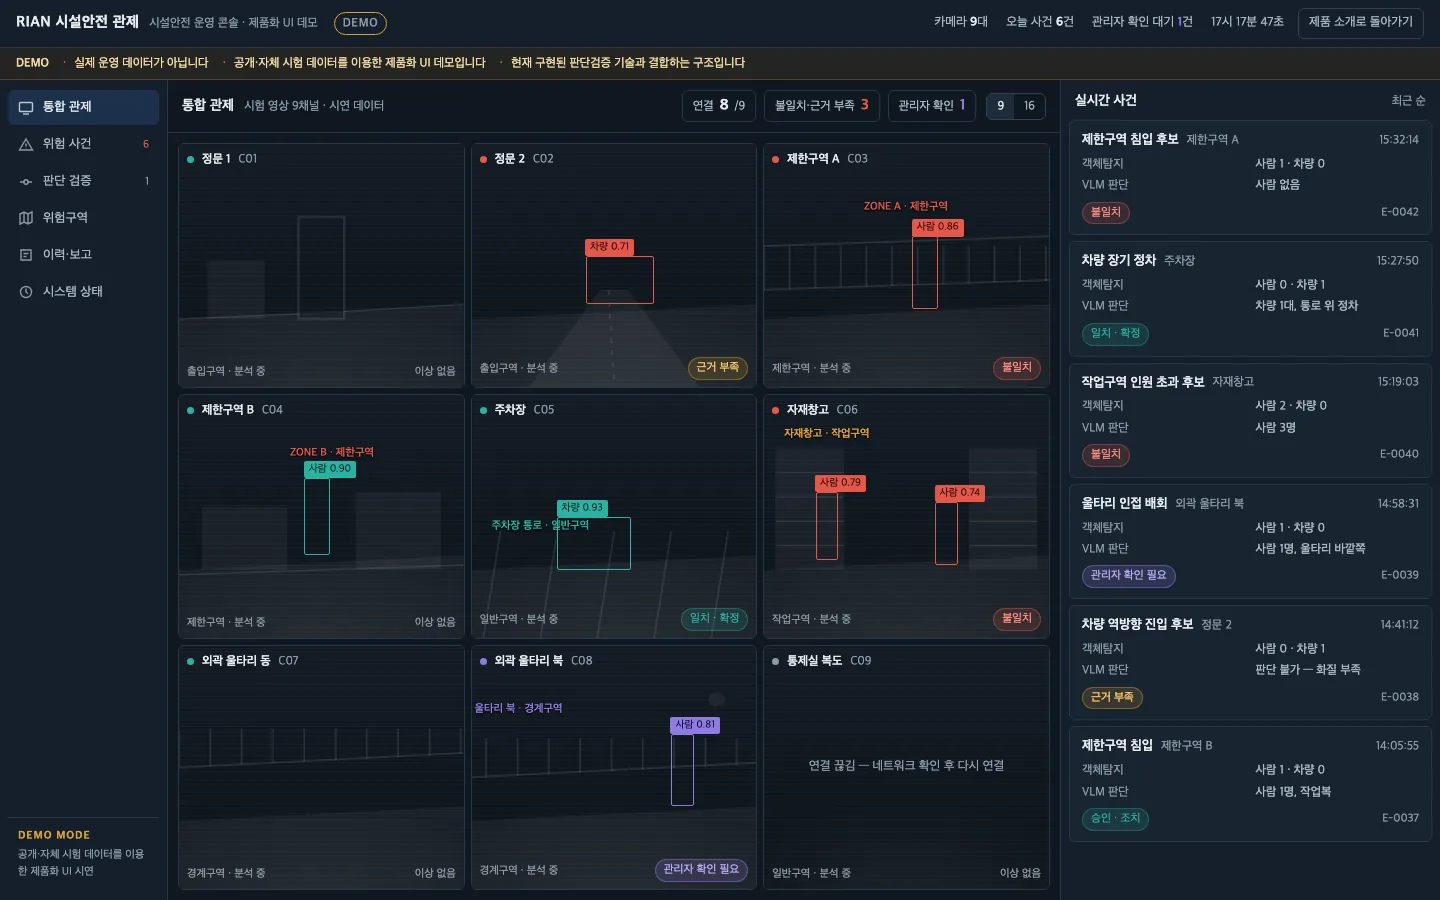
Task: Select the disconnected 통제실 복도 C09 tile
Action: coord(906,767)
